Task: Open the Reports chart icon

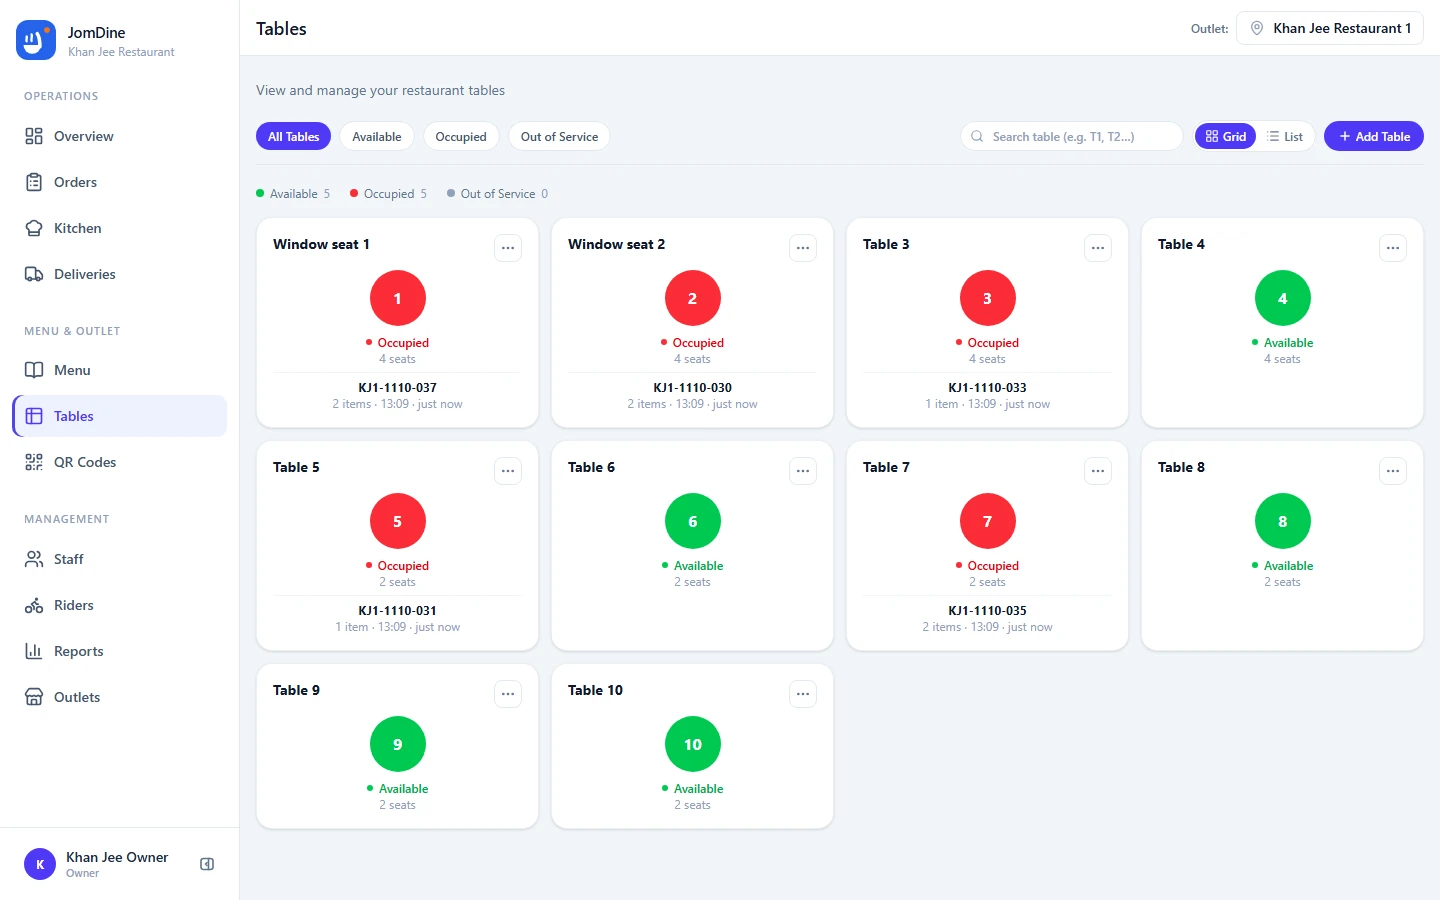Action: pyautogui.click(x=34, y=651)
